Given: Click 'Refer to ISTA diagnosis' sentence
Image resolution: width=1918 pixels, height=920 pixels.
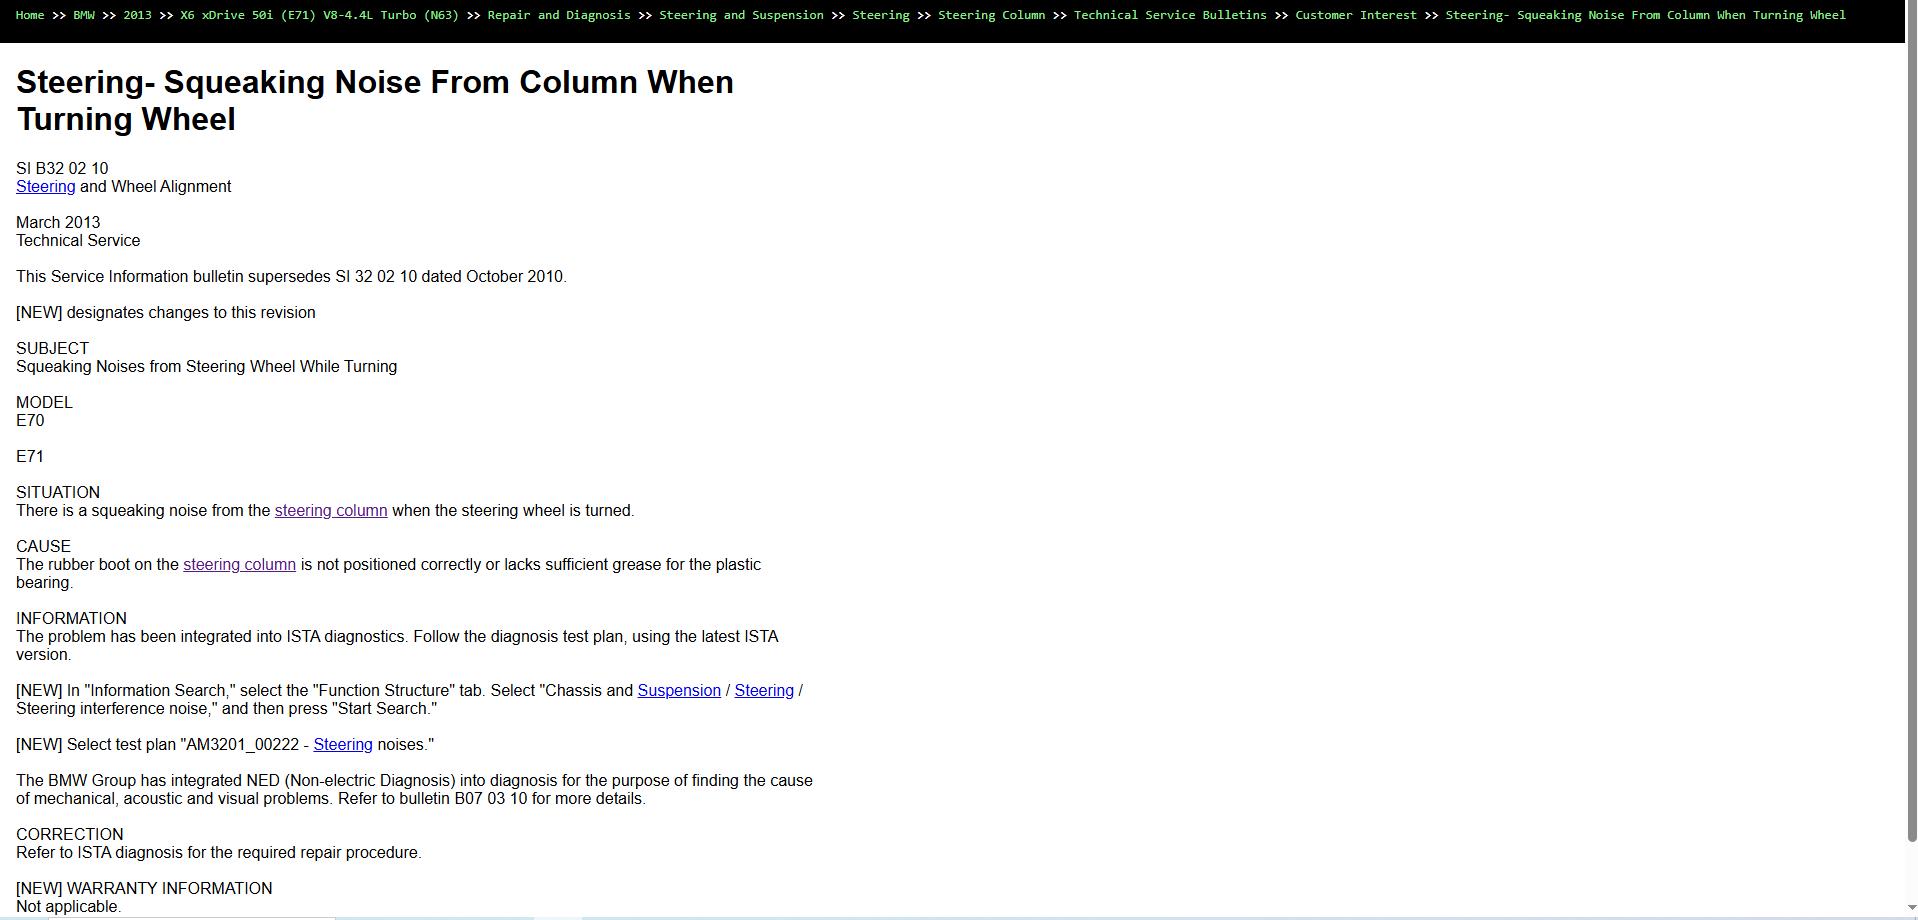Looking at the screenshot, I should [219, 853].
